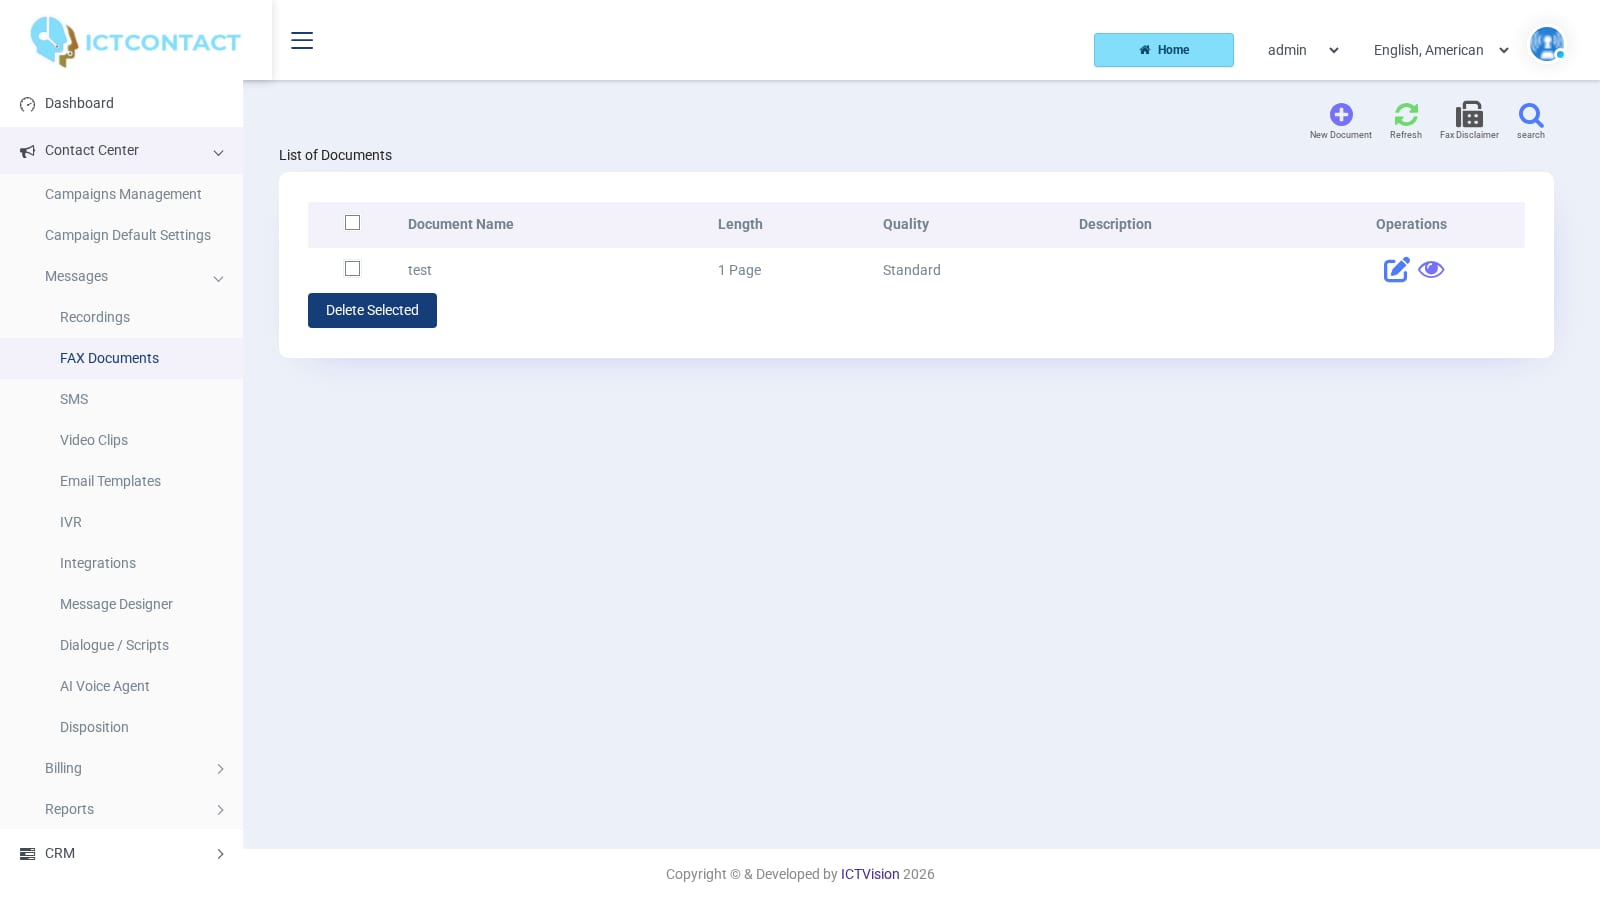Expand the CRM menu arrow
This screenshot has width=1600, height=900.
[x=220, y=854]
